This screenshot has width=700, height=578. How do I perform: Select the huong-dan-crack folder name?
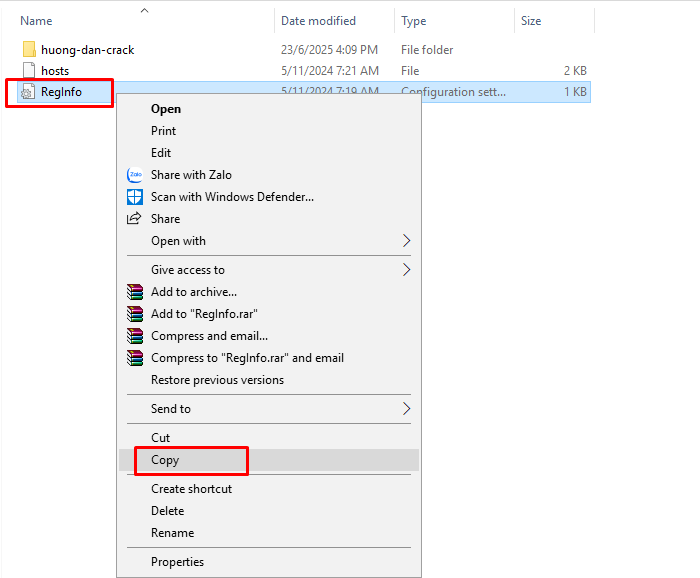tap(88, 50)
